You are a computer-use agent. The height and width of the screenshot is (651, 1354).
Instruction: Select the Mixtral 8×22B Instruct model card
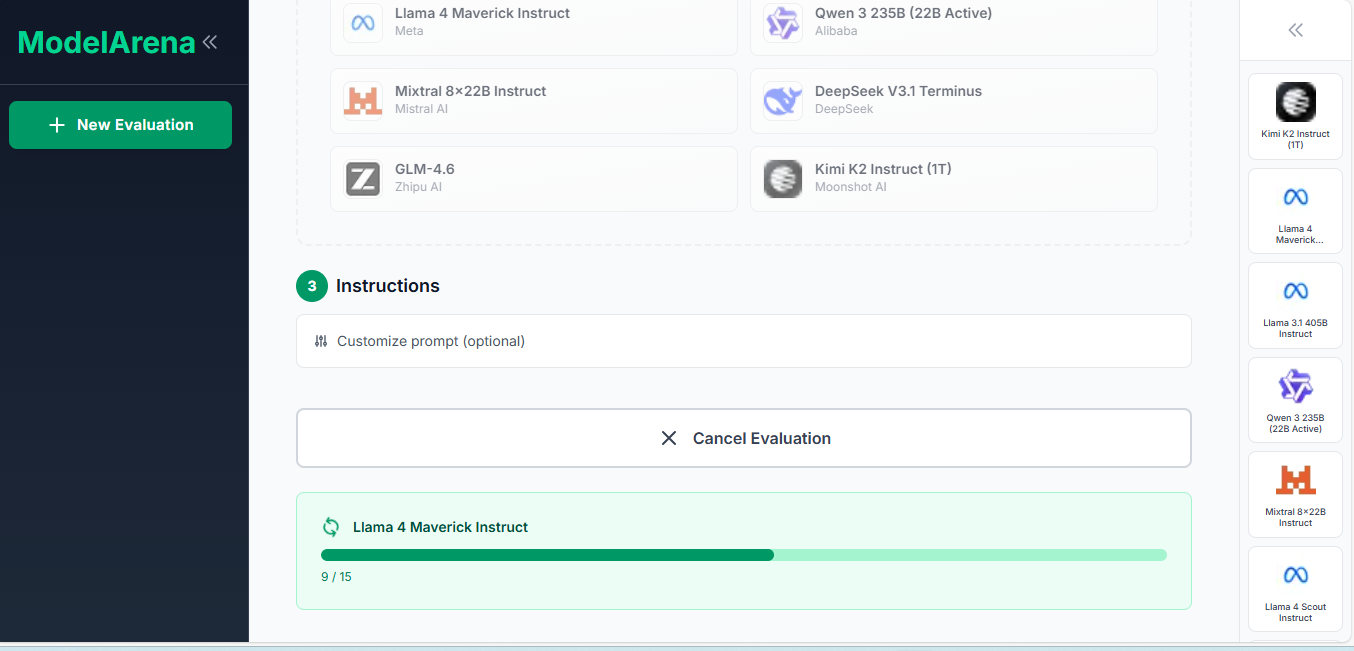[x=534, y=101]
